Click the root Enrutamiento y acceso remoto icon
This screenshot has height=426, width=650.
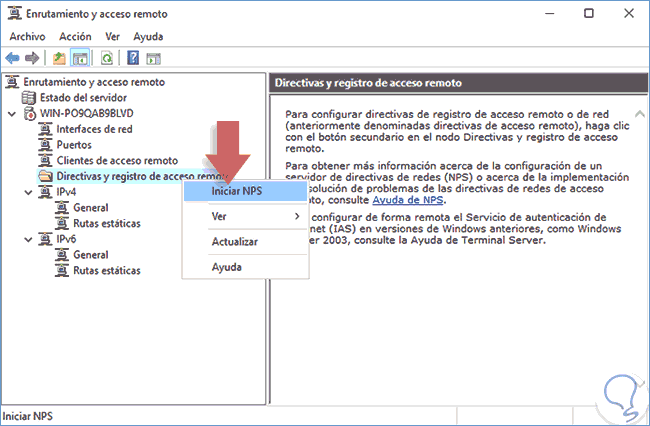click(12, 82)
